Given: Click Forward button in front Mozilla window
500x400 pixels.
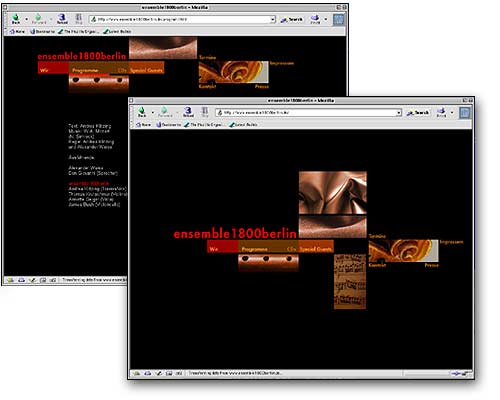Looking at the screenshot, I should tap(165, 112).
